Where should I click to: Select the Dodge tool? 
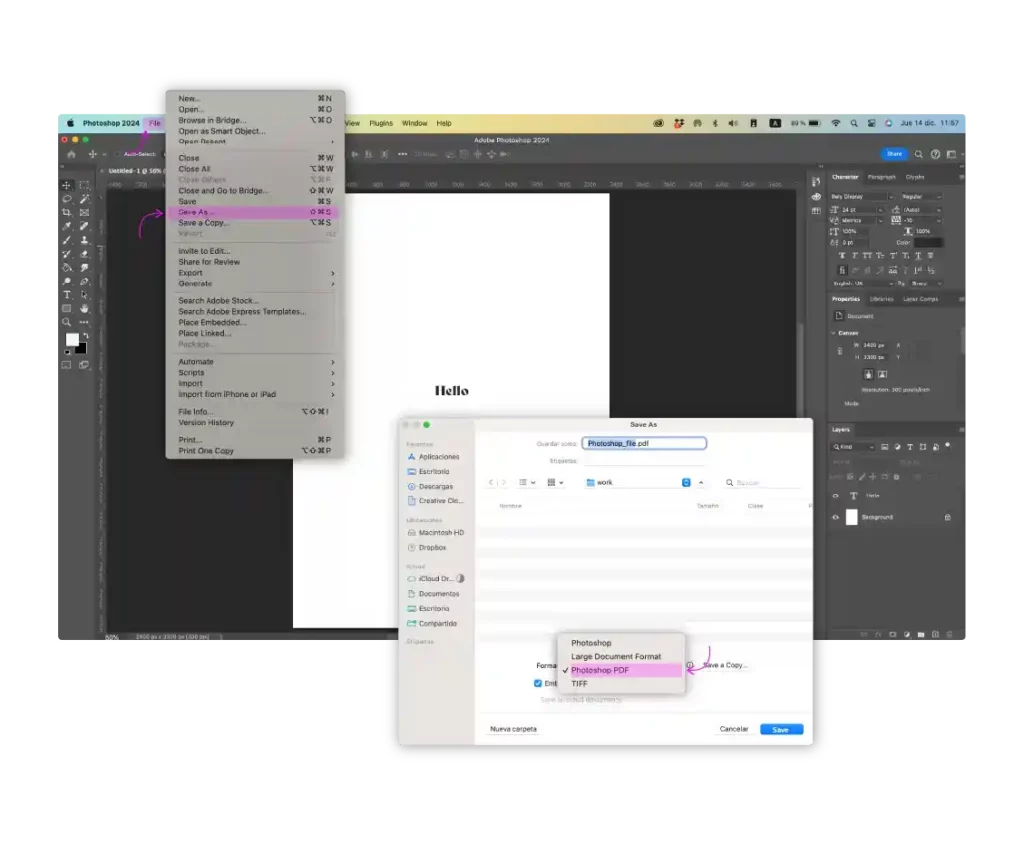(x=67, y=282)
